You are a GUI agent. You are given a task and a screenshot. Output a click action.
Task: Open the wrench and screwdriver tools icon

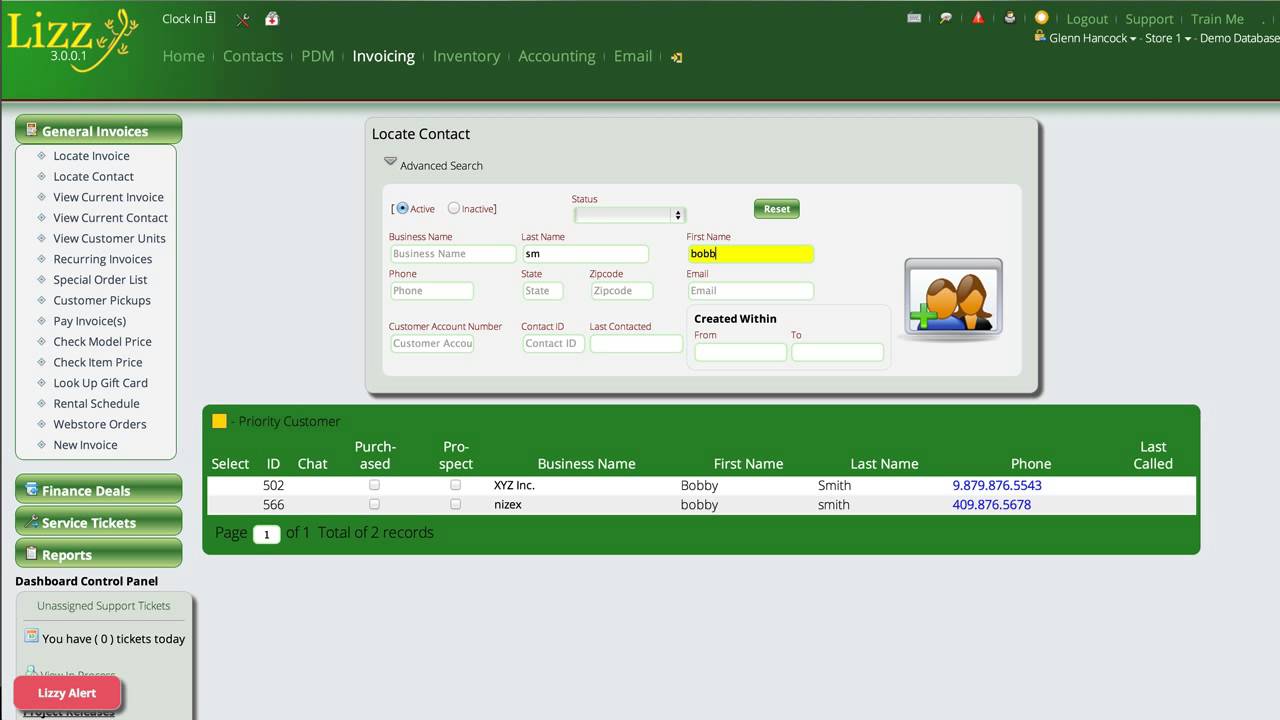coord(243,19)
